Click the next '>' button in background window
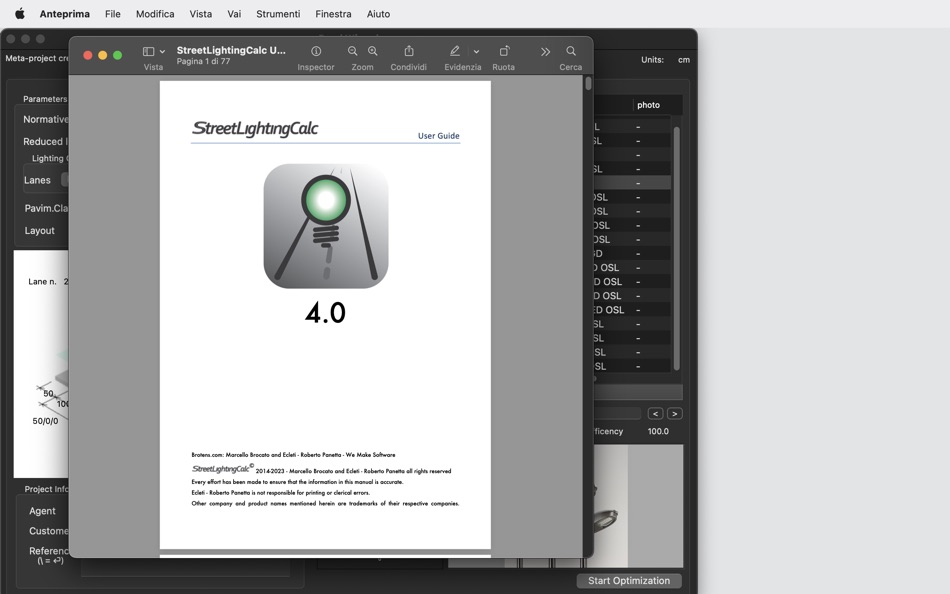 [674, 413]
